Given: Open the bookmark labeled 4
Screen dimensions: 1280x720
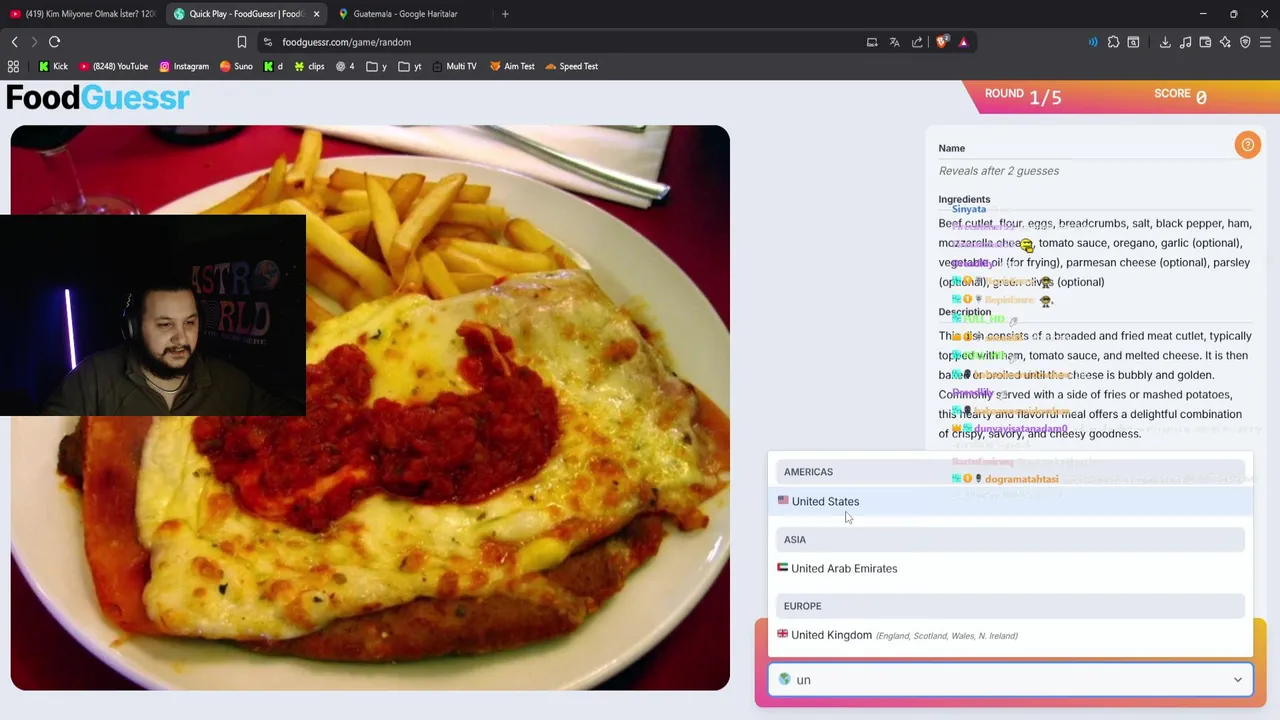Looking at the screenshot, I should (345, 66).
